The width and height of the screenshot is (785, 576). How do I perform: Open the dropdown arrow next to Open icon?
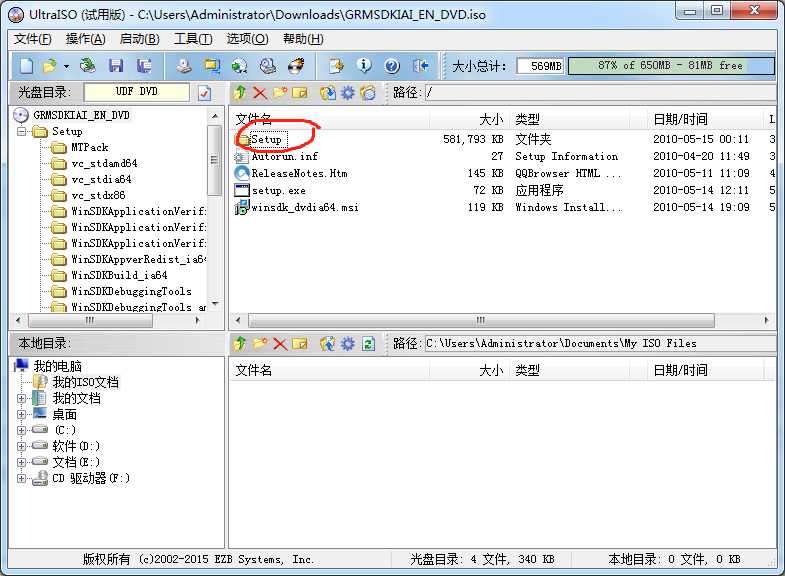click(x=66, y=66)
